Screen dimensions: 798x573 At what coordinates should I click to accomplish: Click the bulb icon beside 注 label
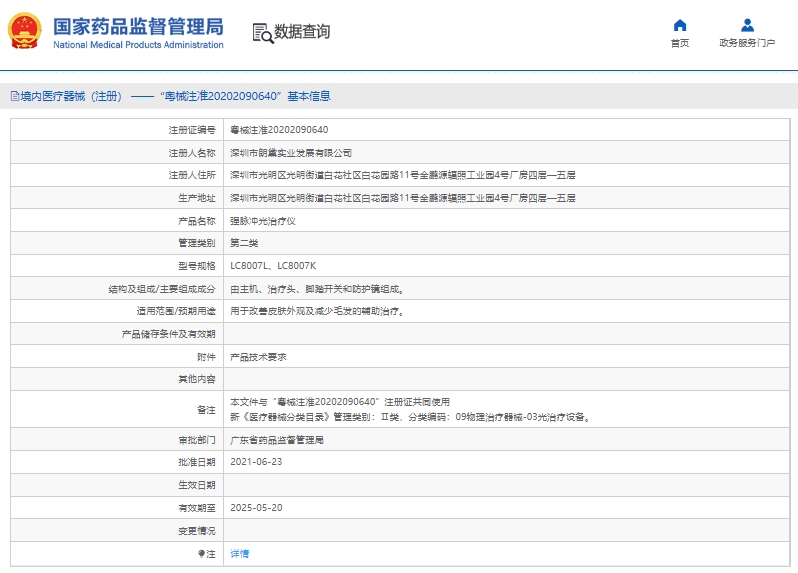(202, 554)
